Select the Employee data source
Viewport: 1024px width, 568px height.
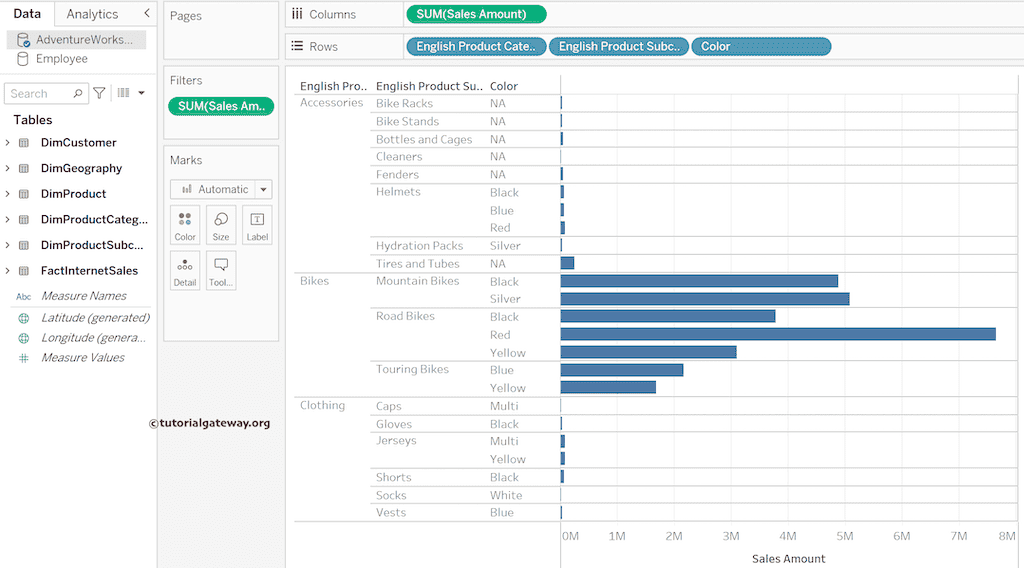tap(61, 59)
